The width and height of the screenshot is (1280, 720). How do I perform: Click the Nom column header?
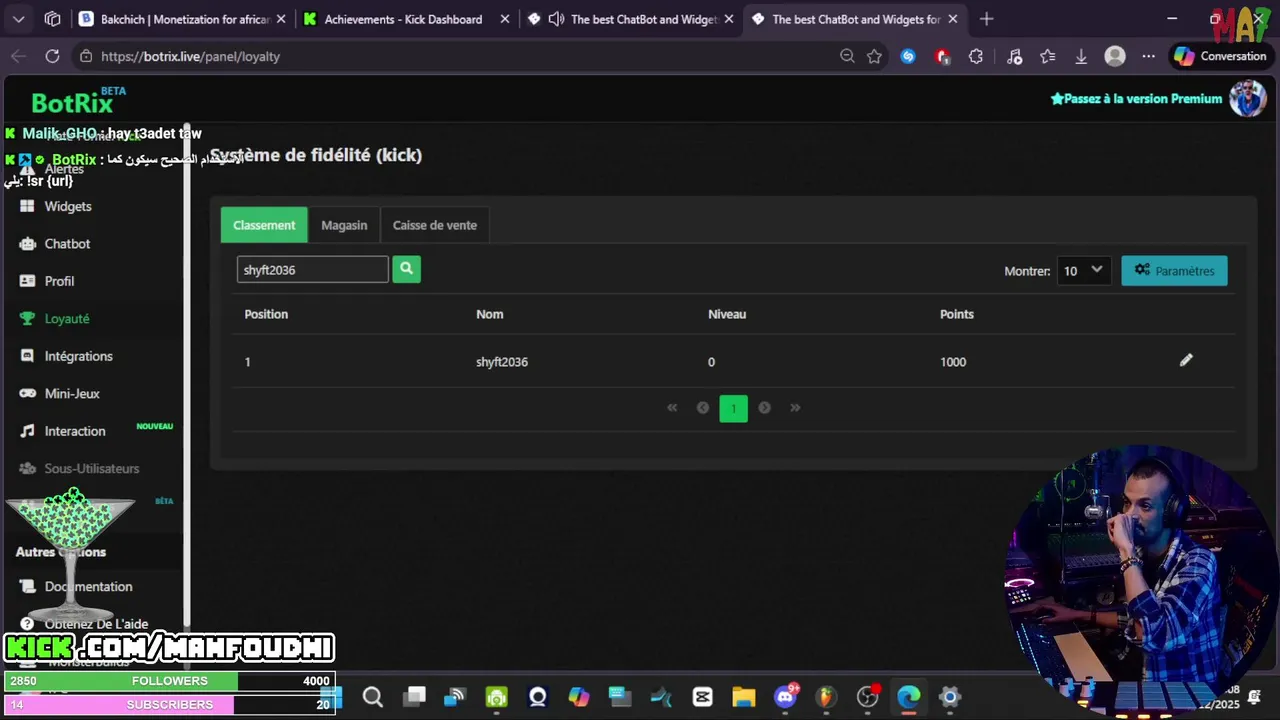489,314
